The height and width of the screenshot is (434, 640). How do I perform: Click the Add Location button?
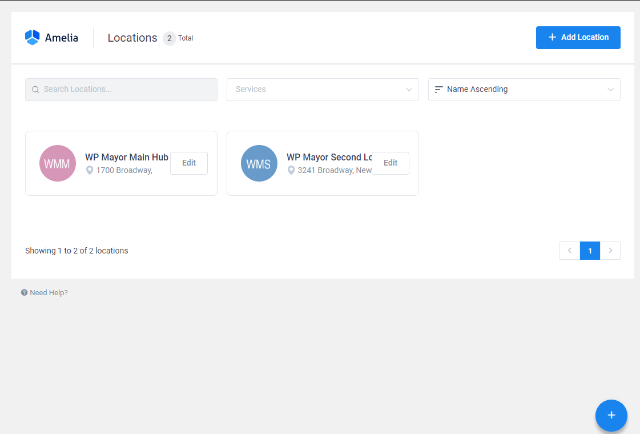click(578, 37)
